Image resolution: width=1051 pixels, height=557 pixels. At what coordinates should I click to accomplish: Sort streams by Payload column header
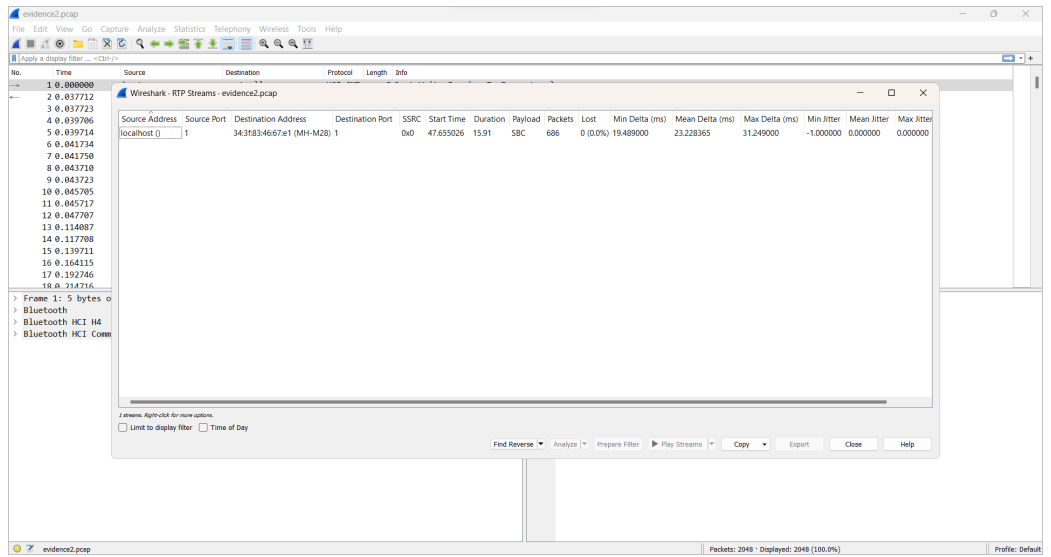[x=526, y=119]
